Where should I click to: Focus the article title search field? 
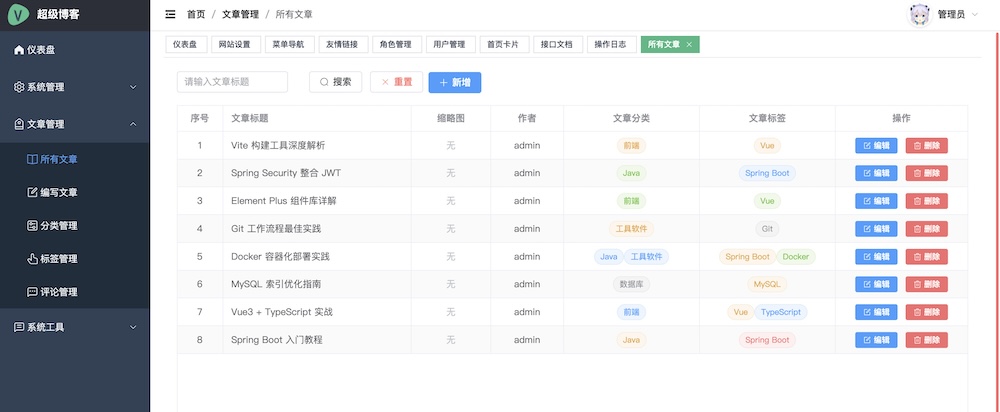(232, 82)
